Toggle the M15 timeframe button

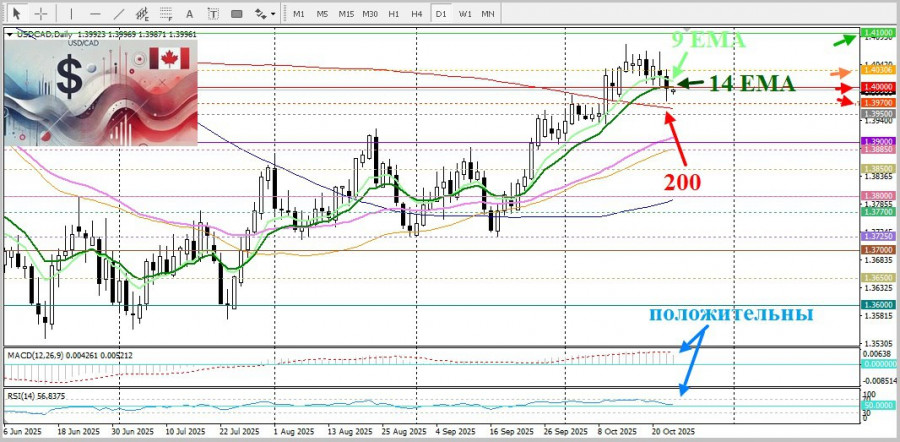[346, 13]
